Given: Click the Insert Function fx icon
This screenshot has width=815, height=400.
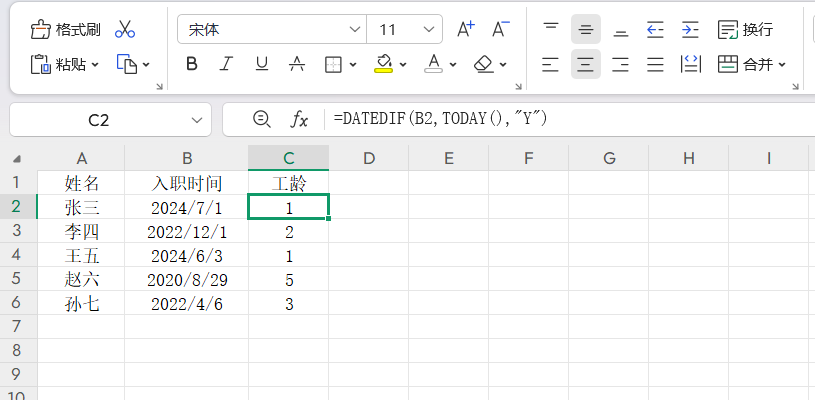Looking at the screenshot, I should pyautogui.click(x=299, y=120).
